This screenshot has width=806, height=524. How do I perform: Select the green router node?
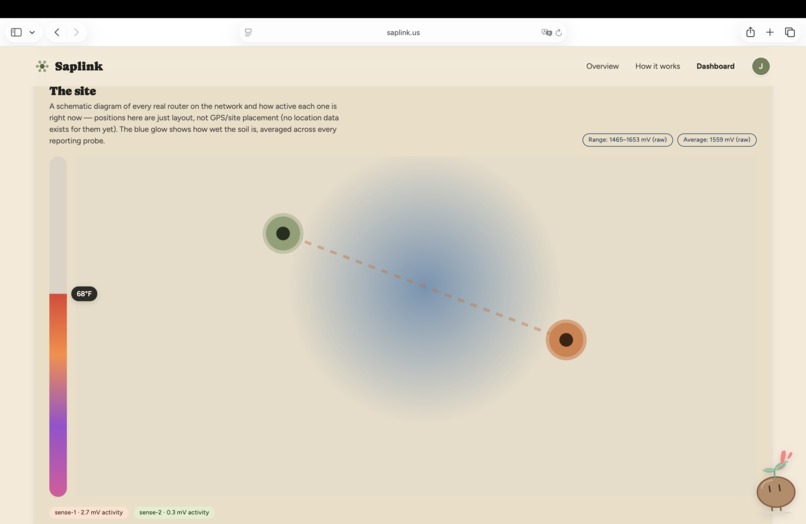click(283, 233)
